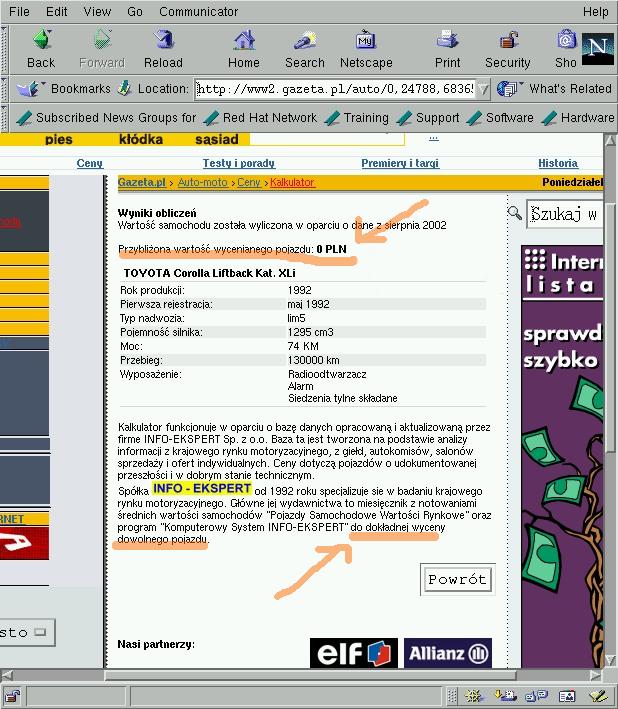Click the 'TOYOTA Corolla Liftback Kat. XLi' heading
The height and width of the screenshot is (709, 618).
[209, 273]
